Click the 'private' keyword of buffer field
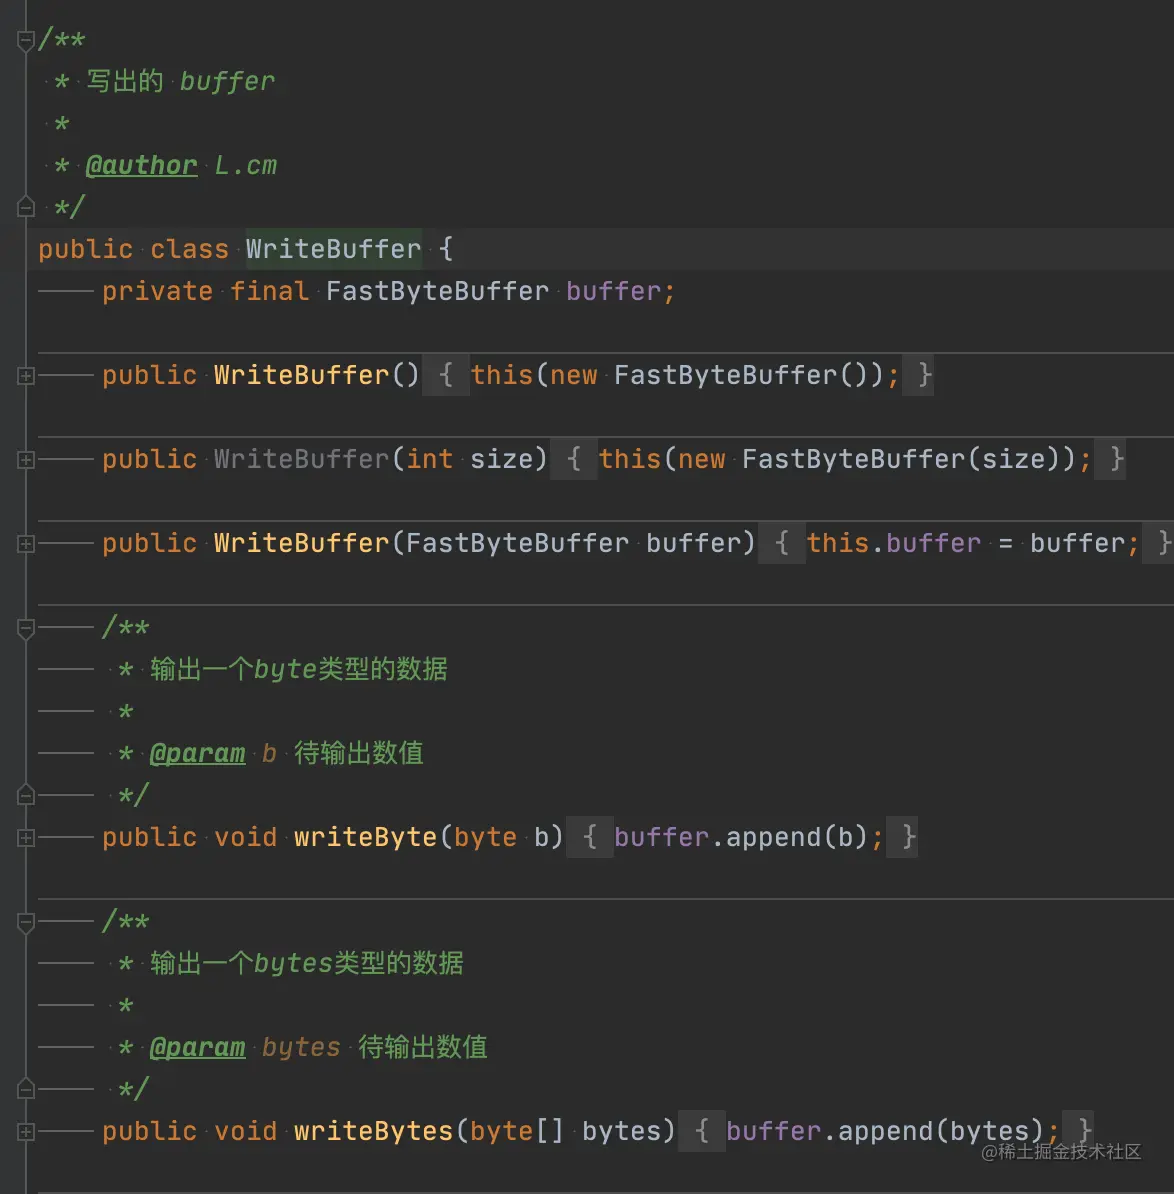 point(158,291)
